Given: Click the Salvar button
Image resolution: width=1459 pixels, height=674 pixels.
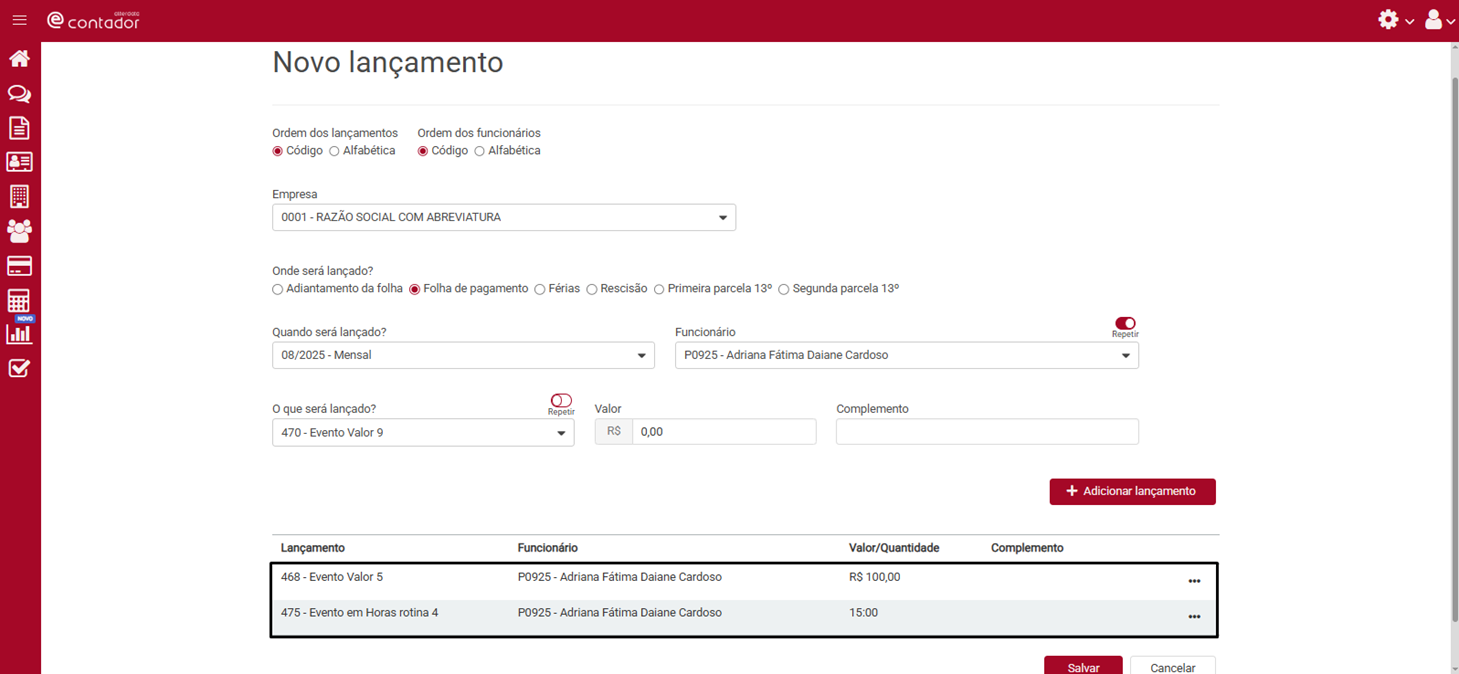Looking at the screenshot, I should pos(1083,667).
